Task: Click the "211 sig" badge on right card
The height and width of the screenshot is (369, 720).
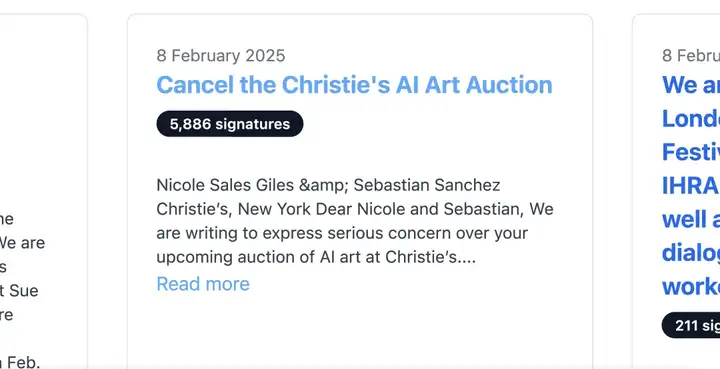Action: click(691, 325)
